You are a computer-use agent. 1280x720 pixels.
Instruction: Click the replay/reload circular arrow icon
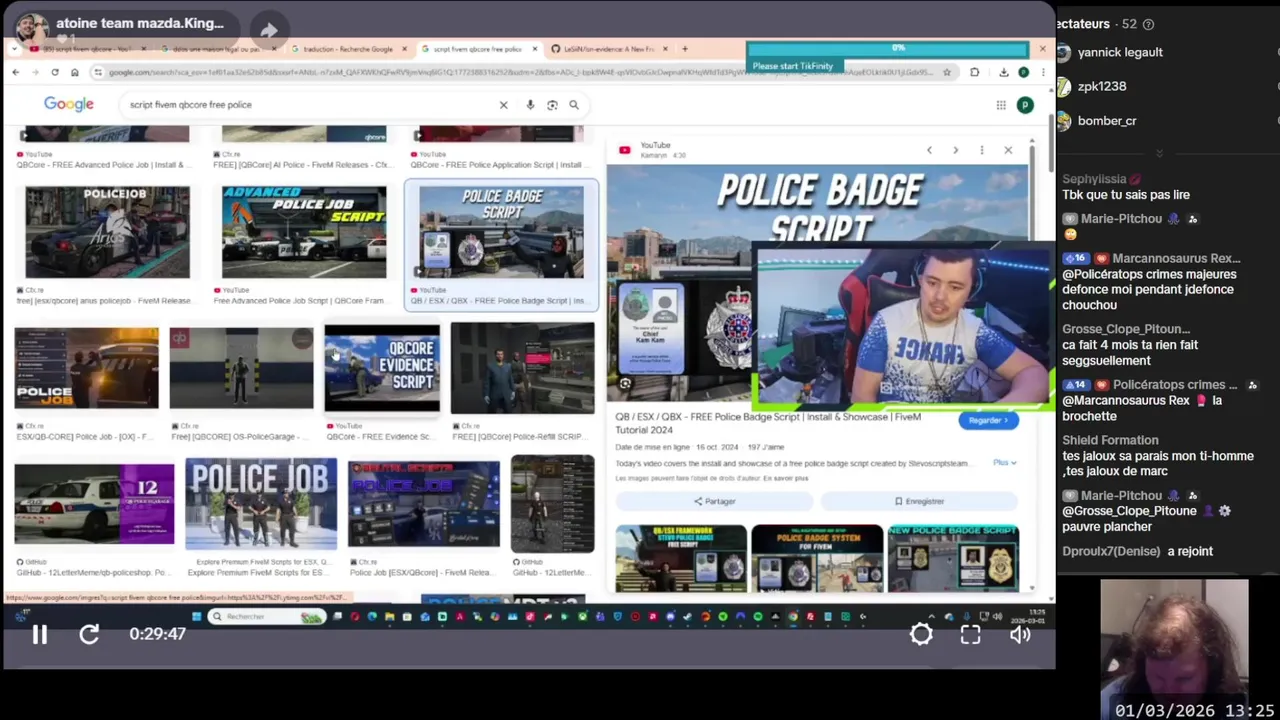[x=89, y=634]
